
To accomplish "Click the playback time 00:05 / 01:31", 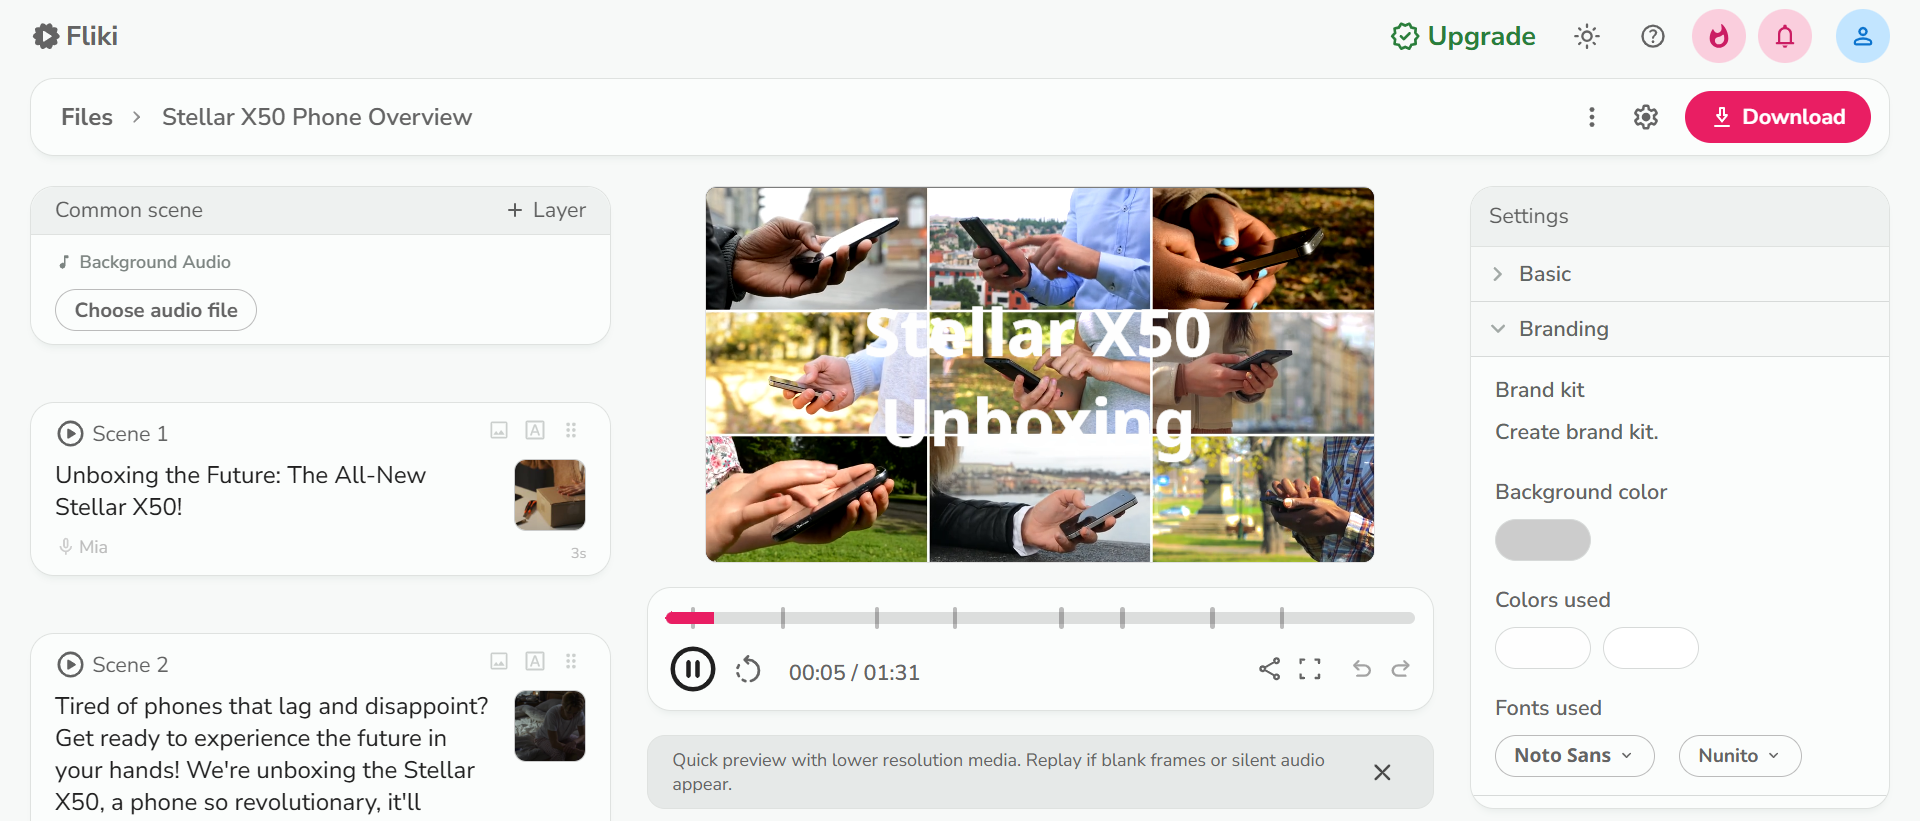I will [854, 672].
